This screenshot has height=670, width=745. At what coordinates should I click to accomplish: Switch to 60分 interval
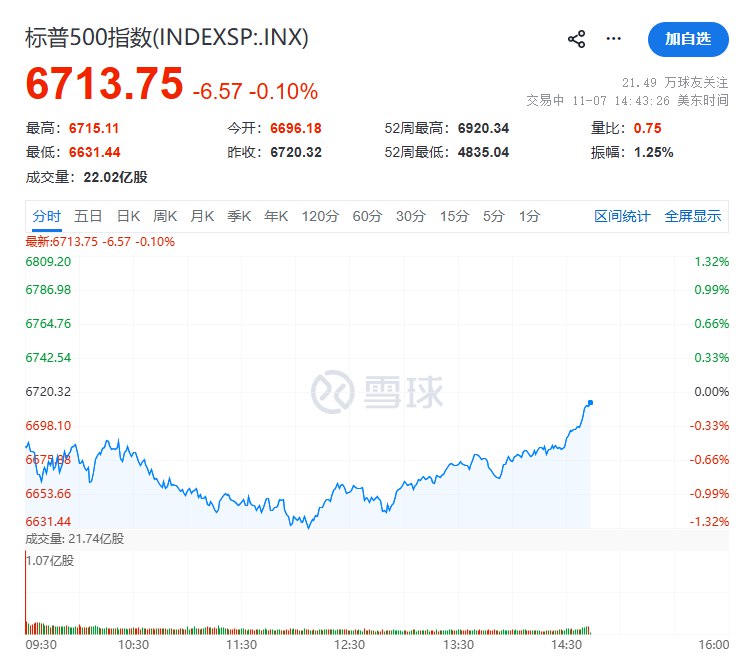coord(367,216)
